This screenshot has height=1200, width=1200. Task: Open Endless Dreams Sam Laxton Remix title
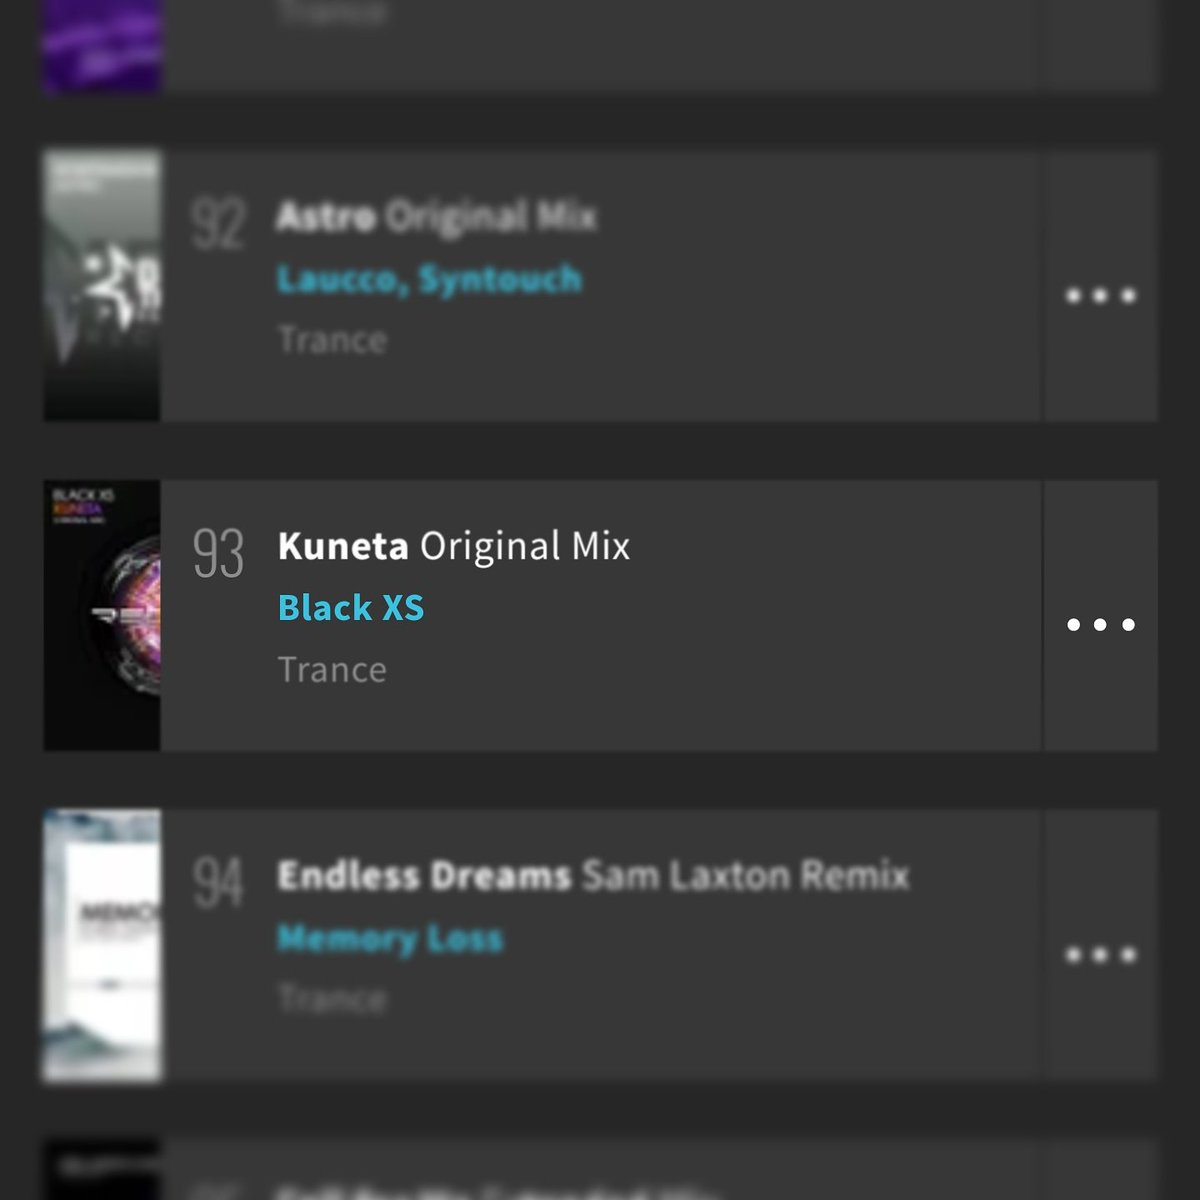[593, 876]
